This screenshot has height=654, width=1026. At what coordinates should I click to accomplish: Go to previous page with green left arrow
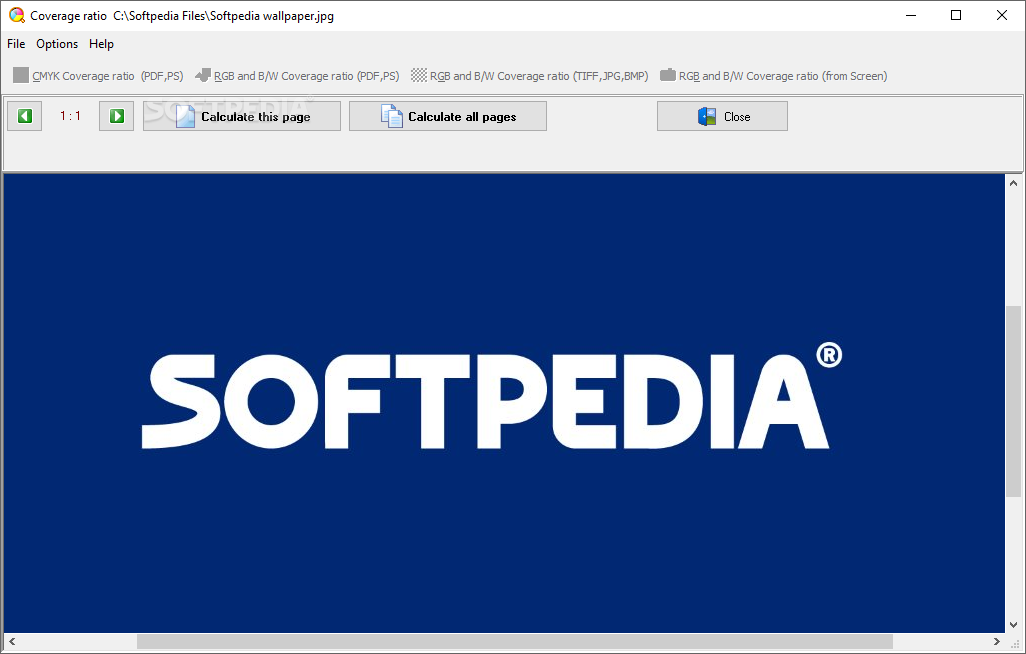(25, 116)
